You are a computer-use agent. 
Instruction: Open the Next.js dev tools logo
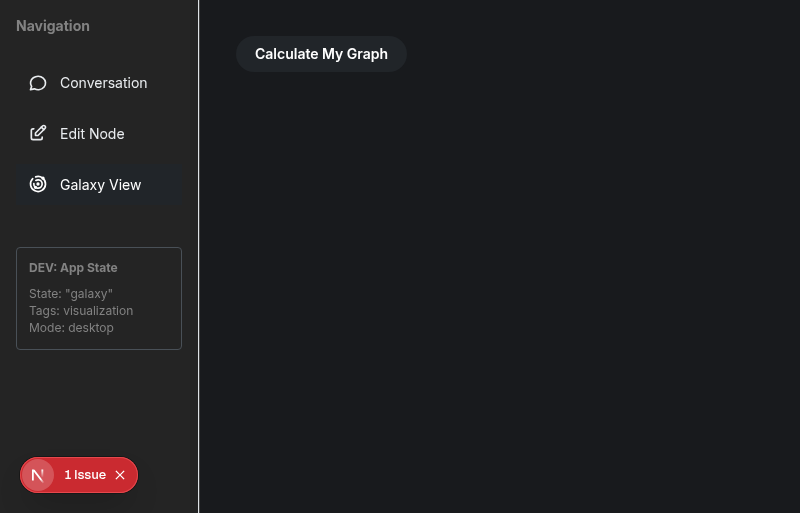point(38,475)
